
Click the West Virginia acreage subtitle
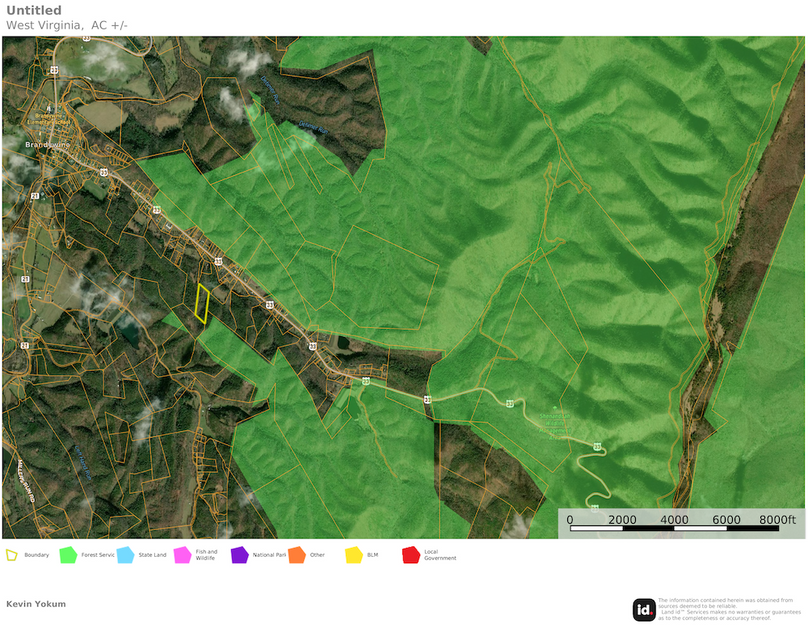tap(67, 25)
